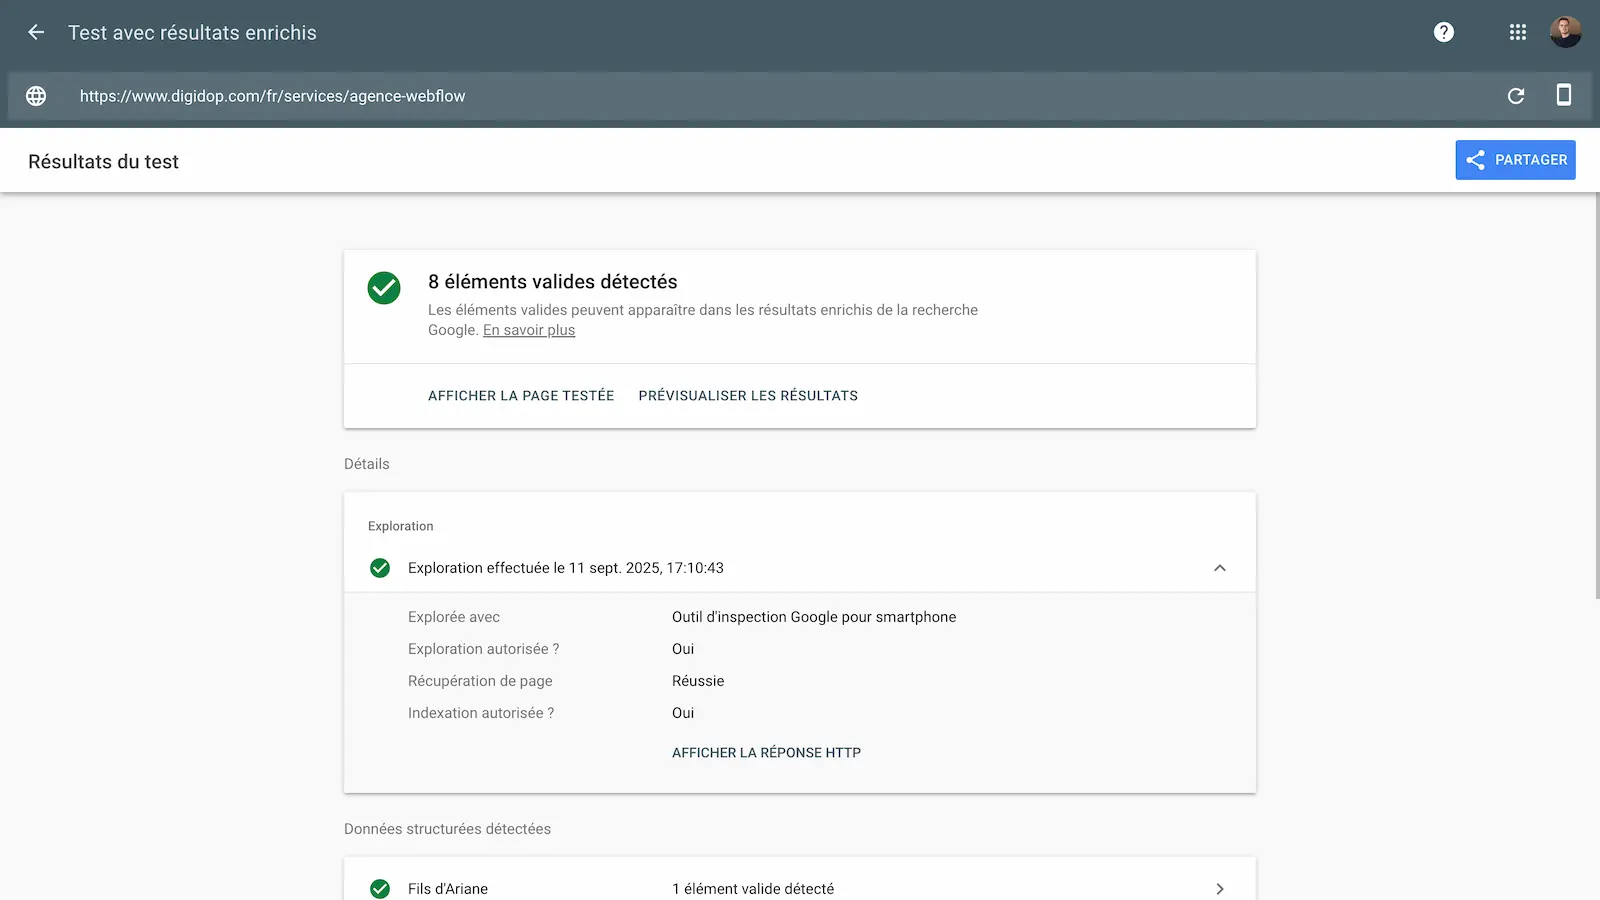Image resolution: width=1600 pixels, height=900 pixels.
Task: Reload the test with refresh icon
Action: (1516, 96)
